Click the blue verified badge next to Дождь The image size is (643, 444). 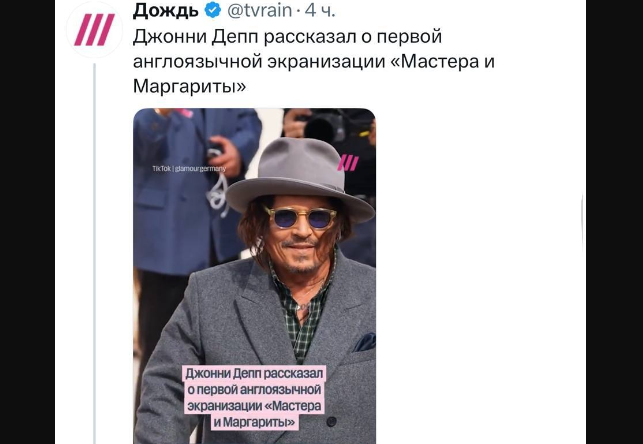coord(213,10)
